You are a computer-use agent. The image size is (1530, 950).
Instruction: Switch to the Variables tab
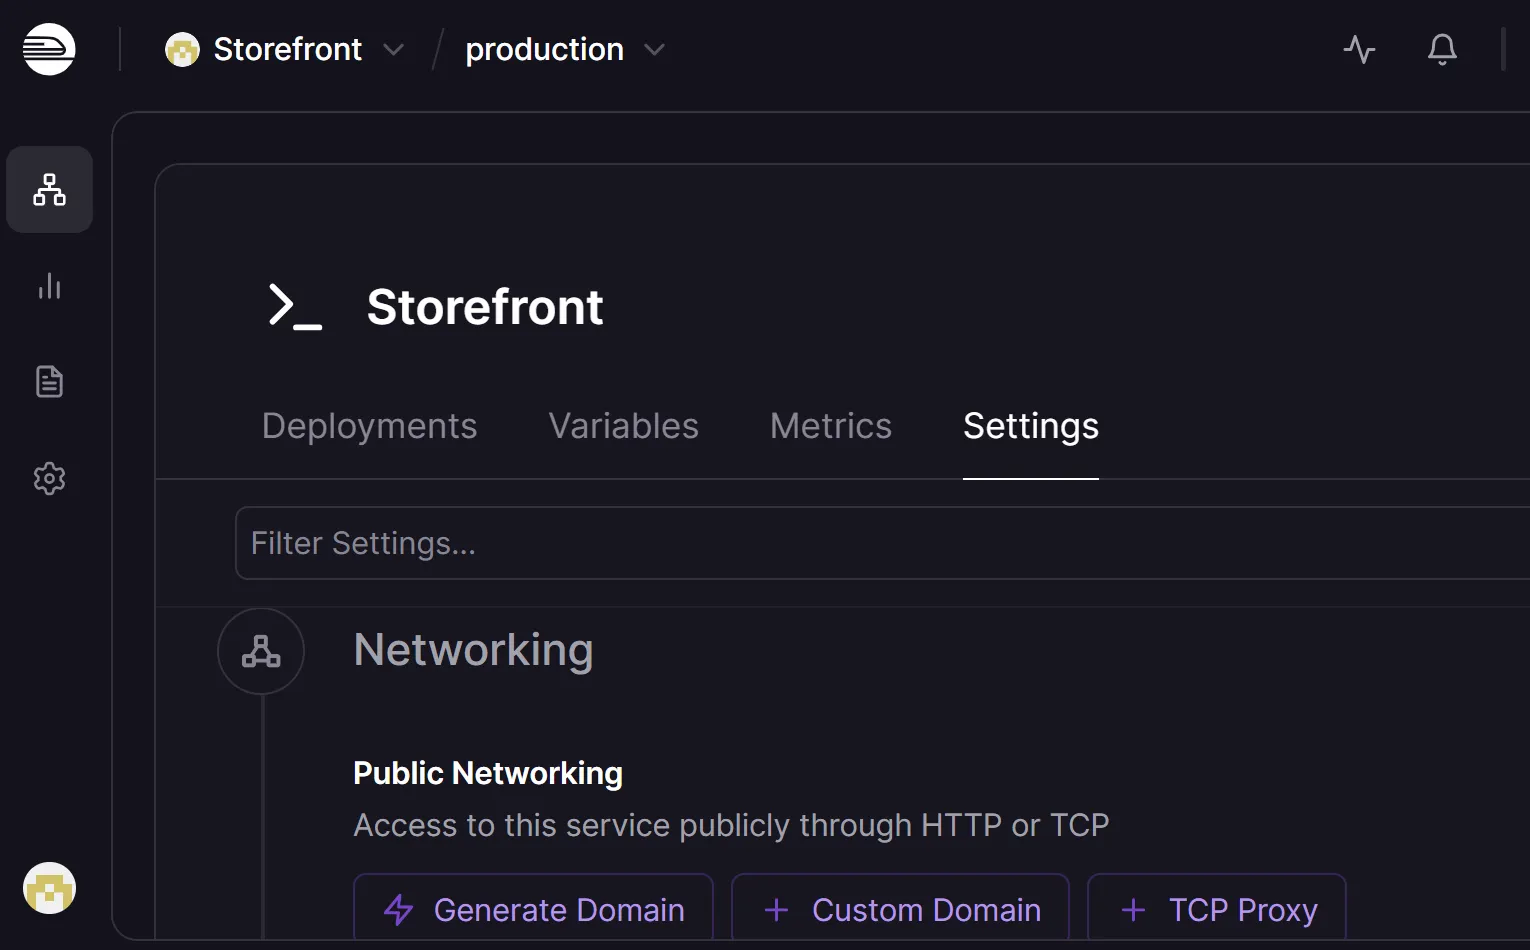(x=624, y=426)
